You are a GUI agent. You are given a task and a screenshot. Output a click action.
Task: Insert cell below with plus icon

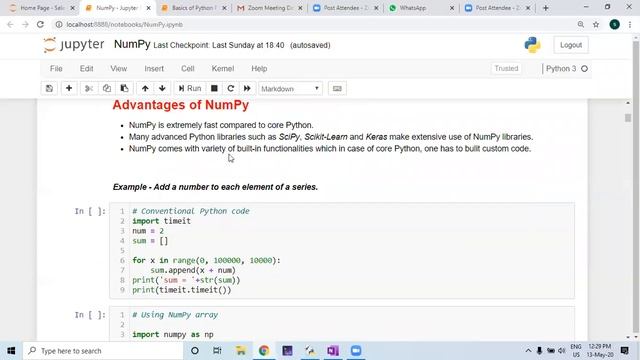point(69,89)
